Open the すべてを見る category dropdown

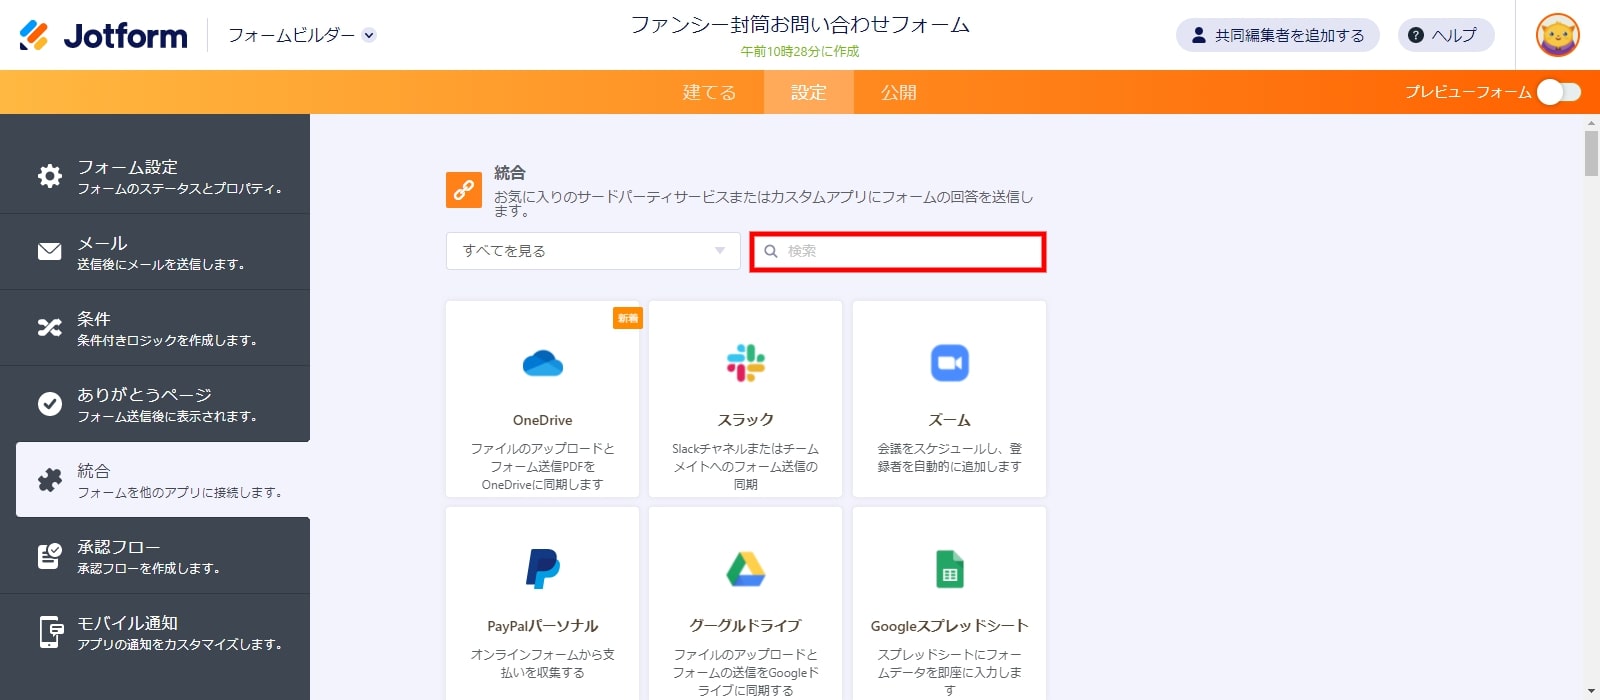(593, 251)
